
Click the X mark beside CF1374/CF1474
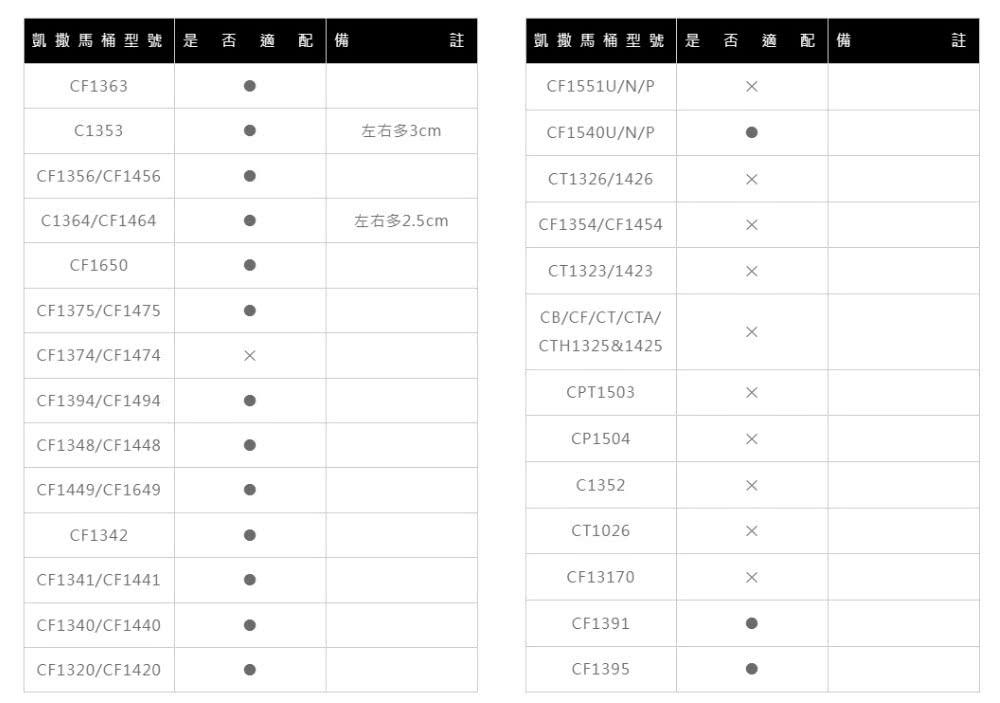[x=250, y=356]
